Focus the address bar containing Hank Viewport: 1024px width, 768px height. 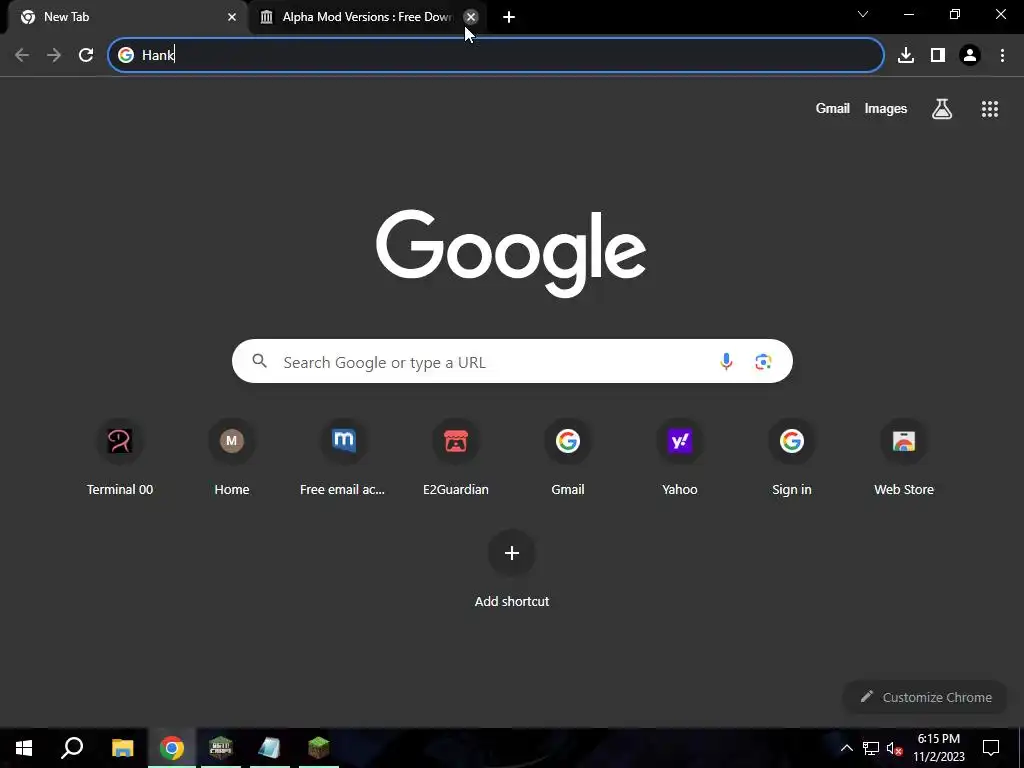496,55
